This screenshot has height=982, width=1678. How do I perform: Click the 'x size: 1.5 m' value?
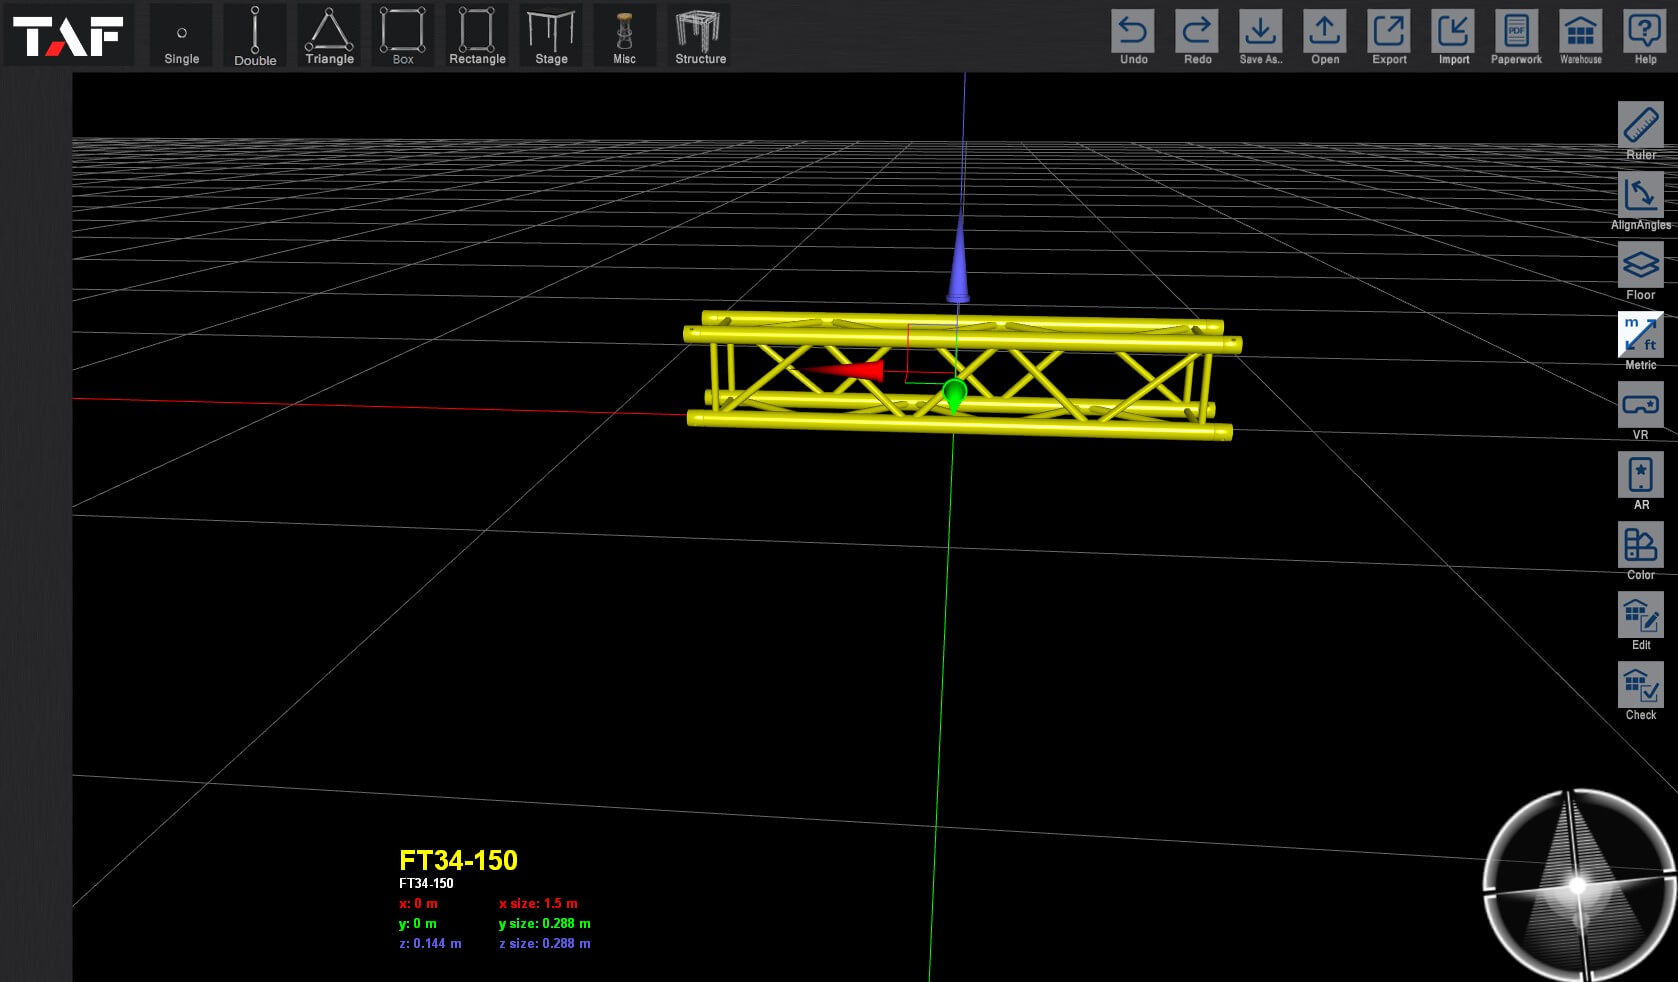(538, 903)
